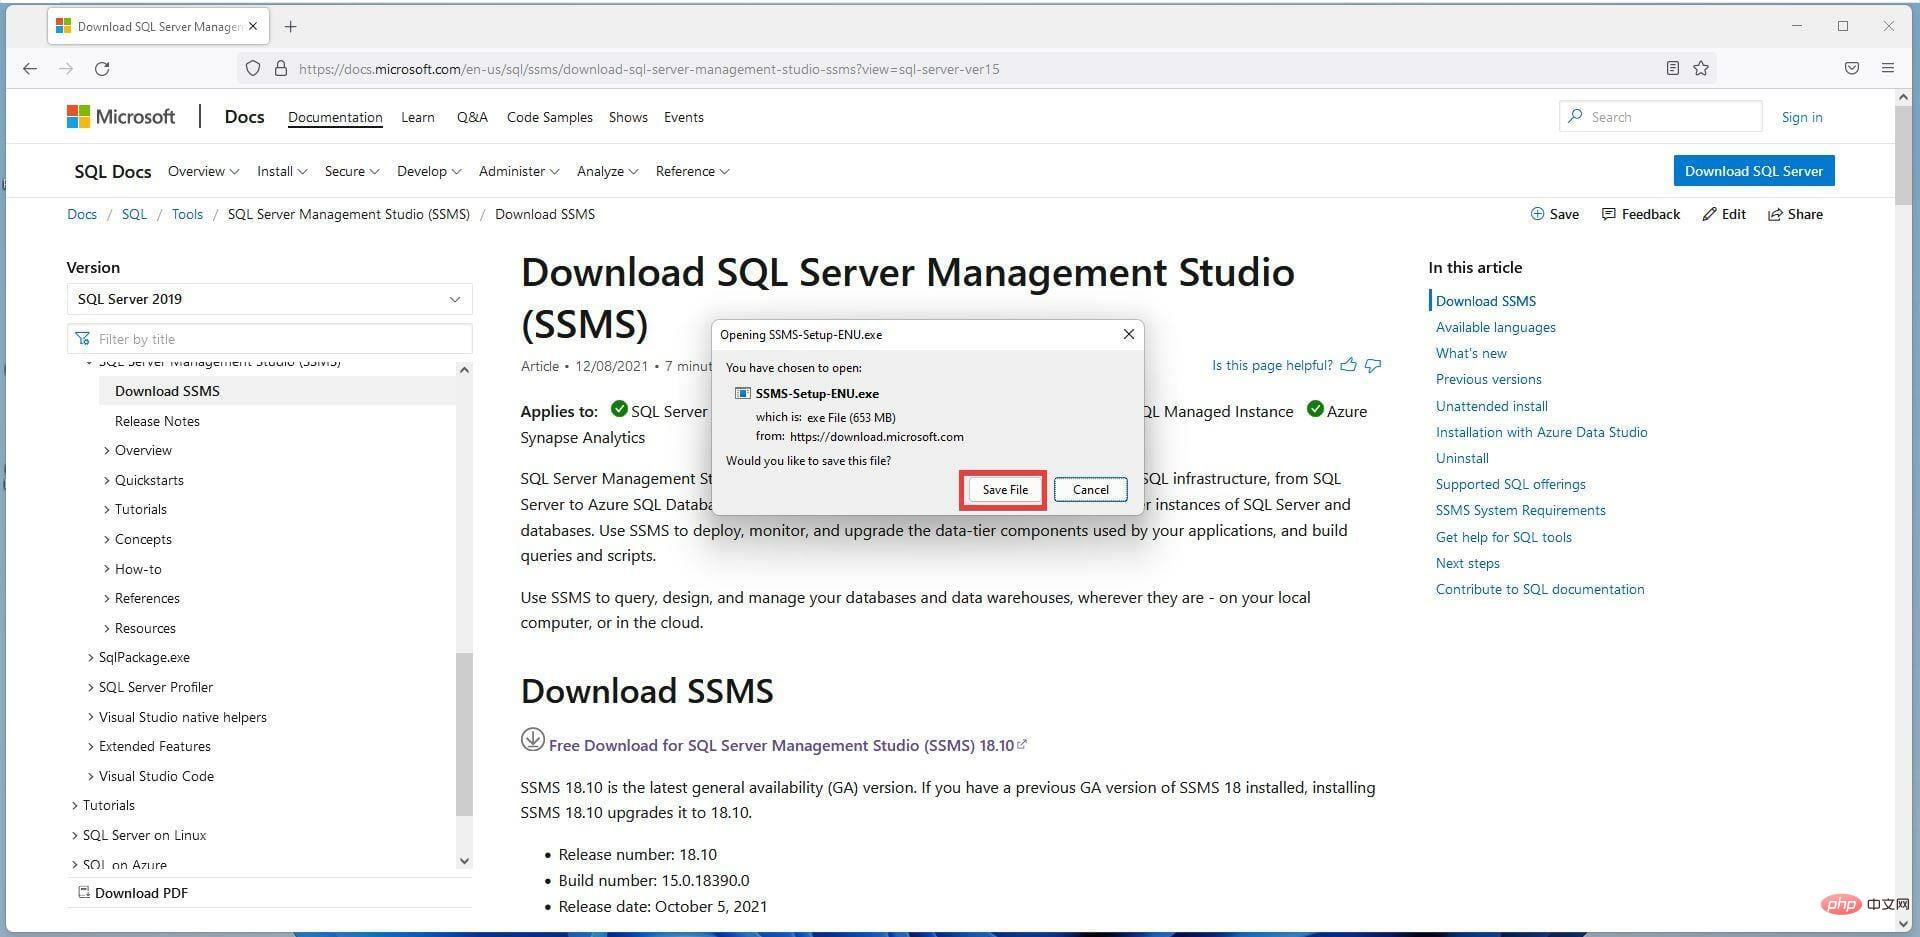Click Sign in link
Viewport: 1920px width, 937px height.
pos(1802,117)
